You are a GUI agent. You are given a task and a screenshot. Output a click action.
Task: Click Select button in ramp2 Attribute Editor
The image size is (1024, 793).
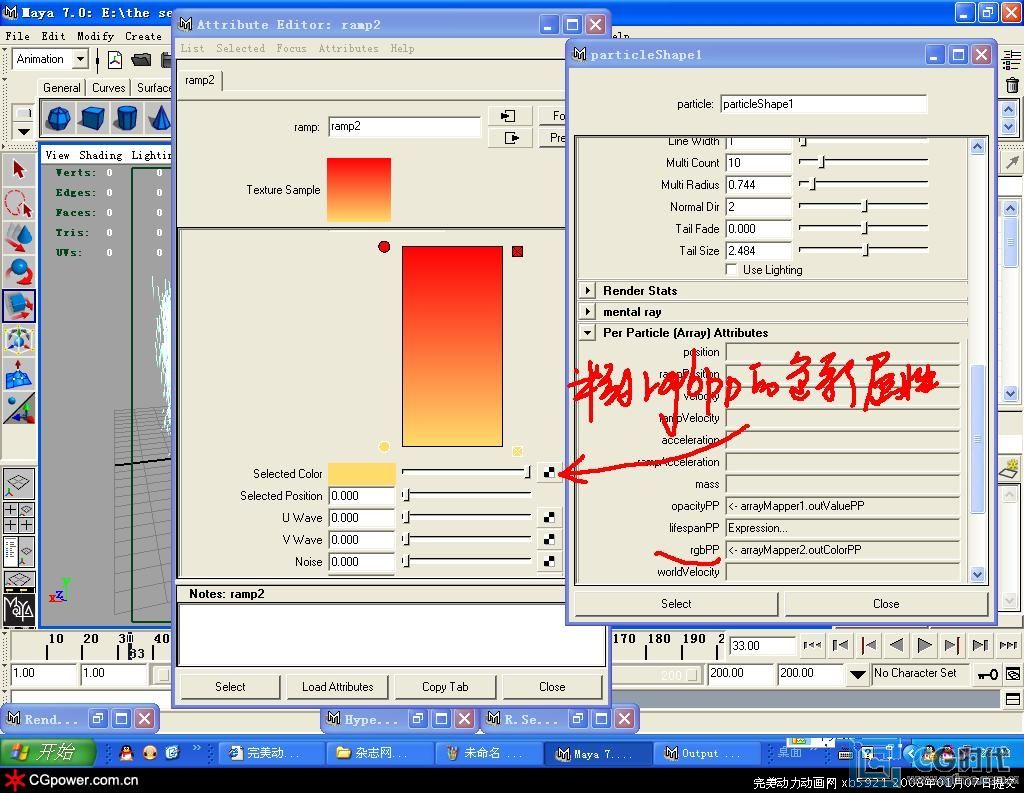(230, 687)
